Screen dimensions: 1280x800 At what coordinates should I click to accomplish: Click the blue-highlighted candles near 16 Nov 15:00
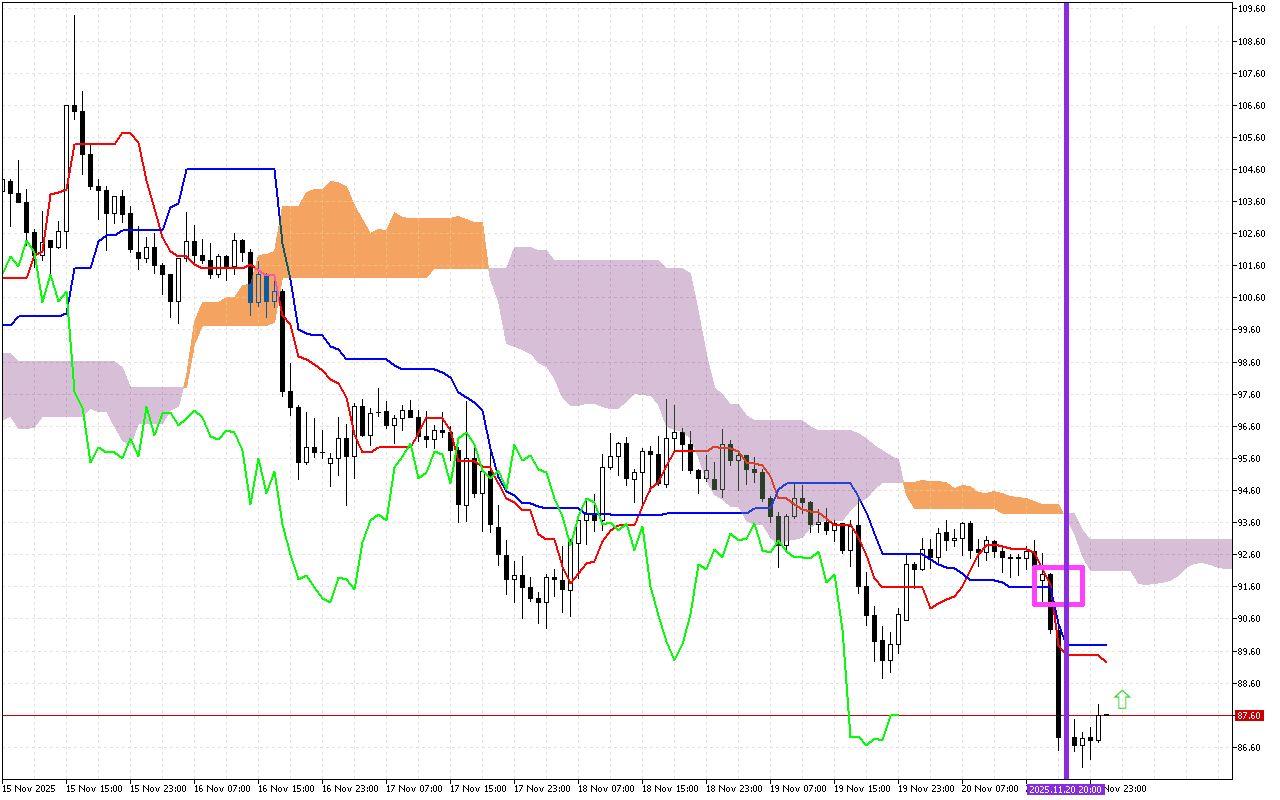point(261,290)
